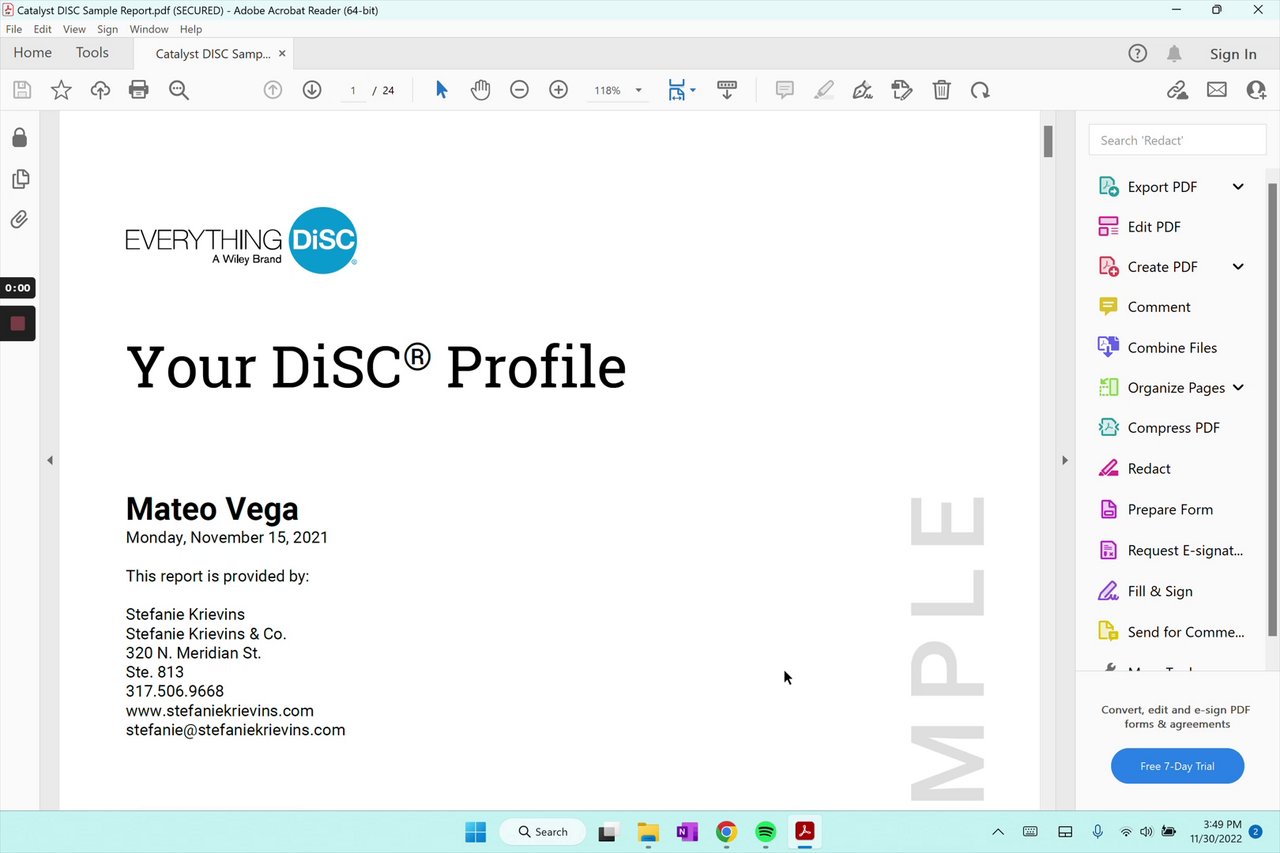
Task: Share a link to the file
Action: tap(1178, 90)
